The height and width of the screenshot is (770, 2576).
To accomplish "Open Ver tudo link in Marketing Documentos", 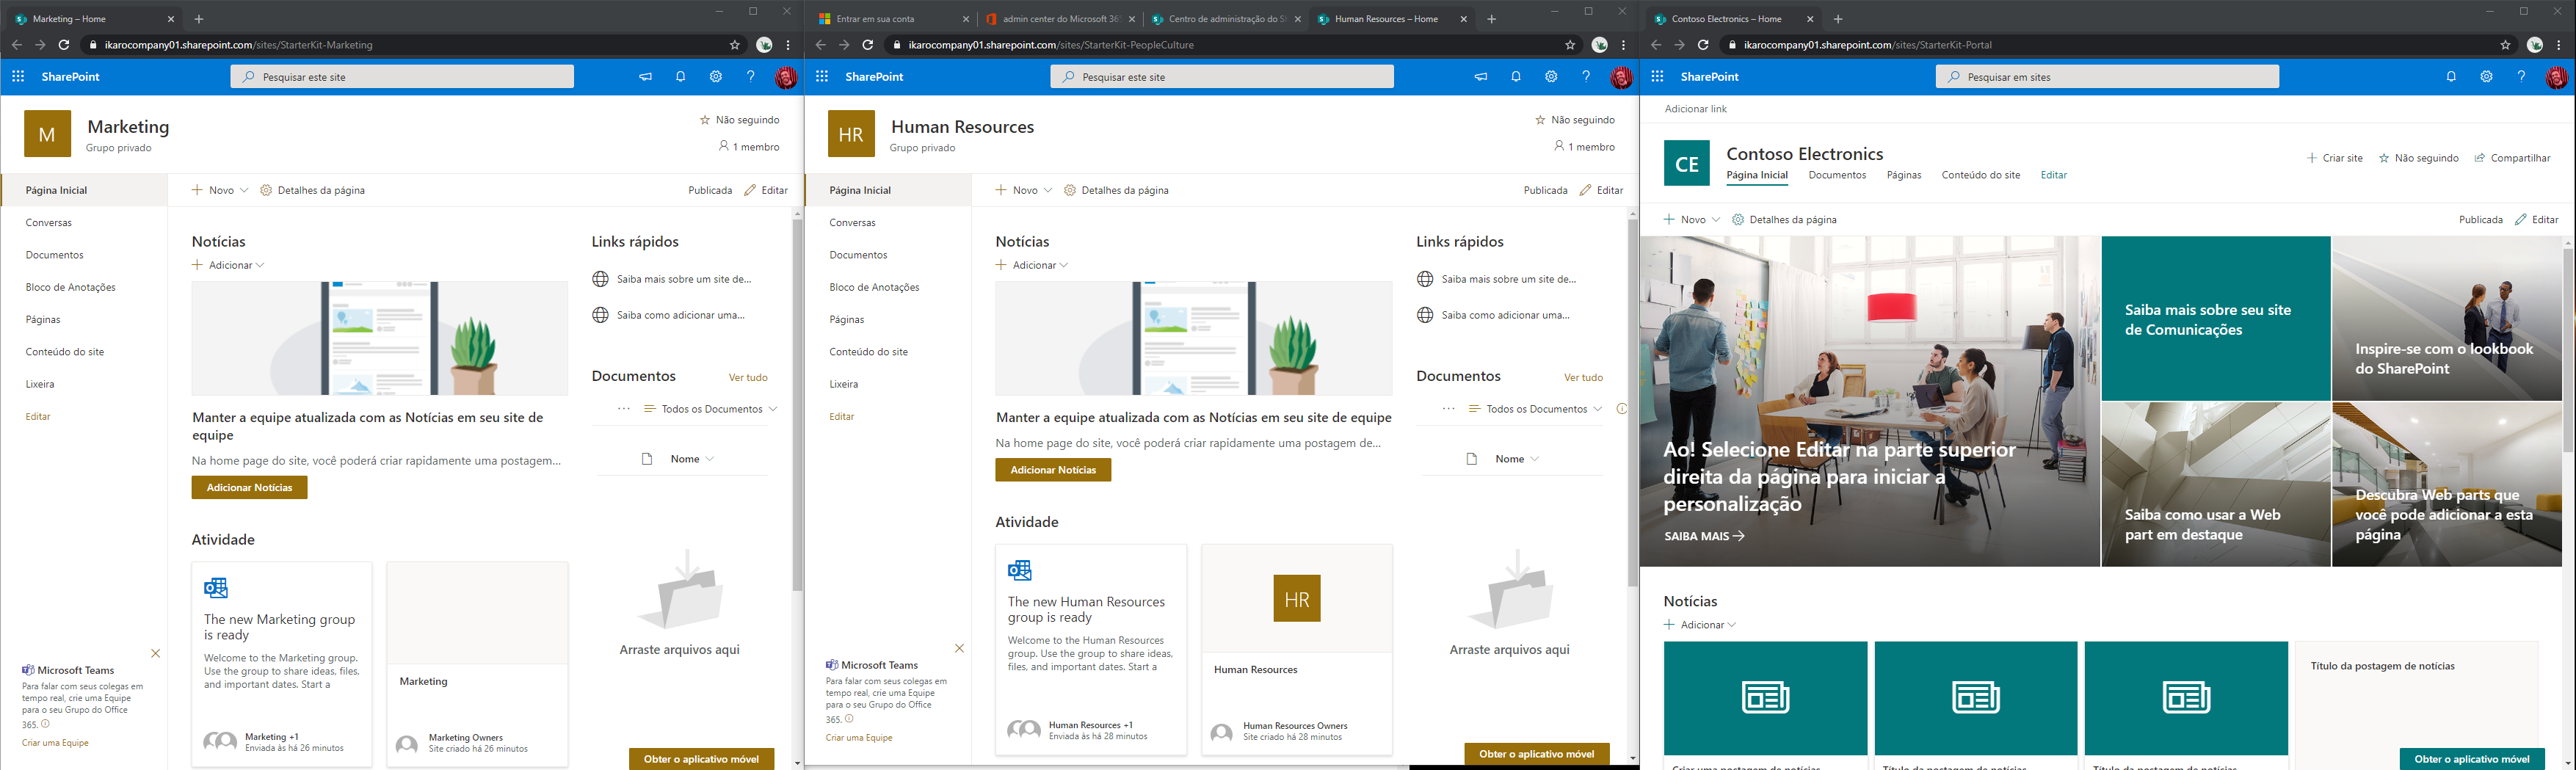I will 748,378.
